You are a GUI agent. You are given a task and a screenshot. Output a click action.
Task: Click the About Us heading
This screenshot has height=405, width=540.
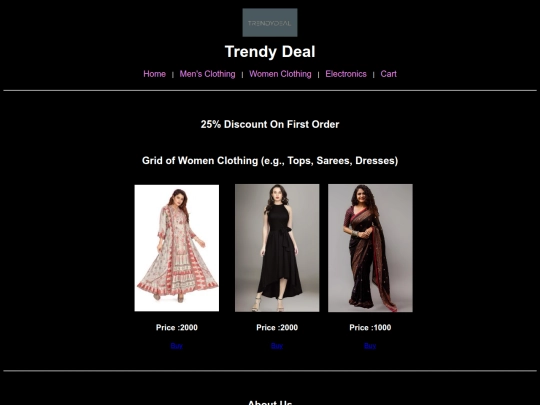pyautogui.click(x=270, y=402)
